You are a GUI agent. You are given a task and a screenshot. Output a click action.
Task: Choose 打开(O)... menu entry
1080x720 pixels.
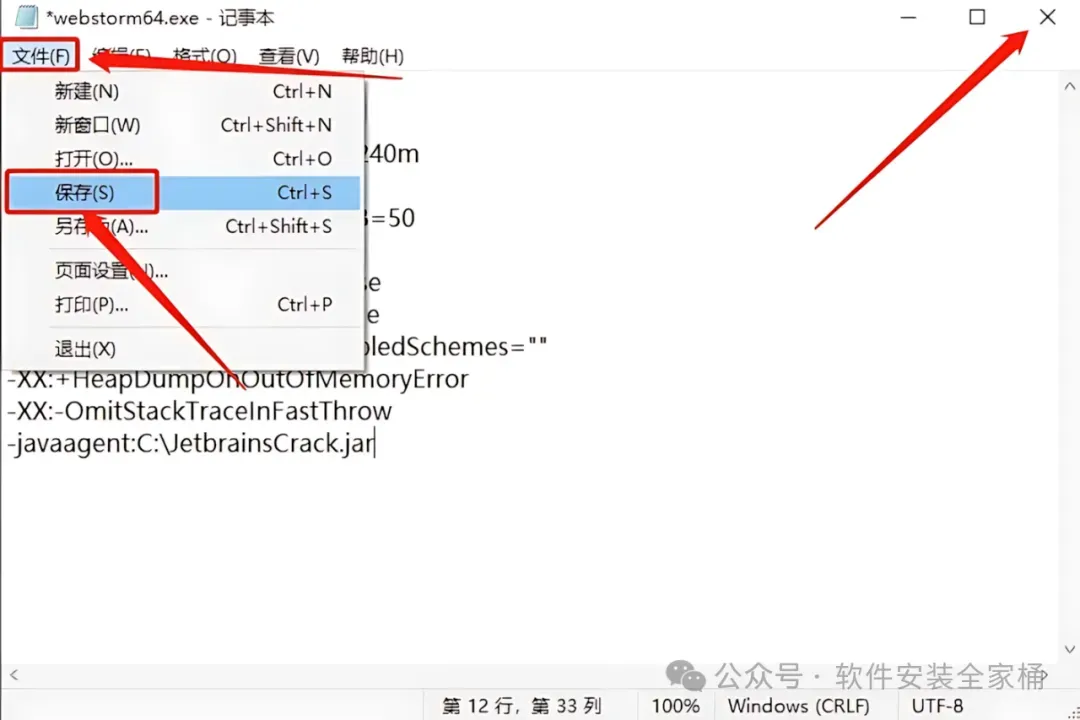point(183,158)
